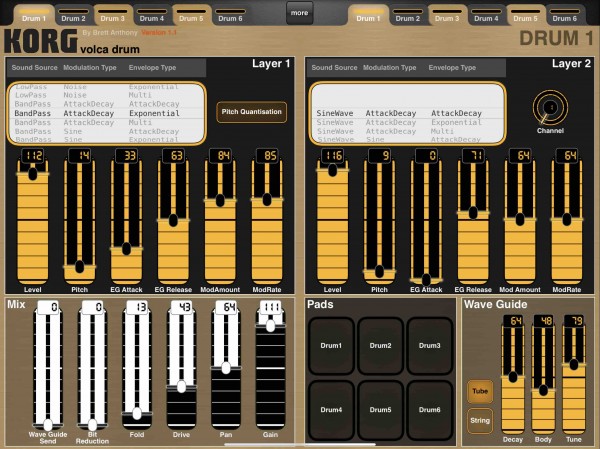Click the Gain value display 111
600x449 pixels.
(x=271, y=307)
